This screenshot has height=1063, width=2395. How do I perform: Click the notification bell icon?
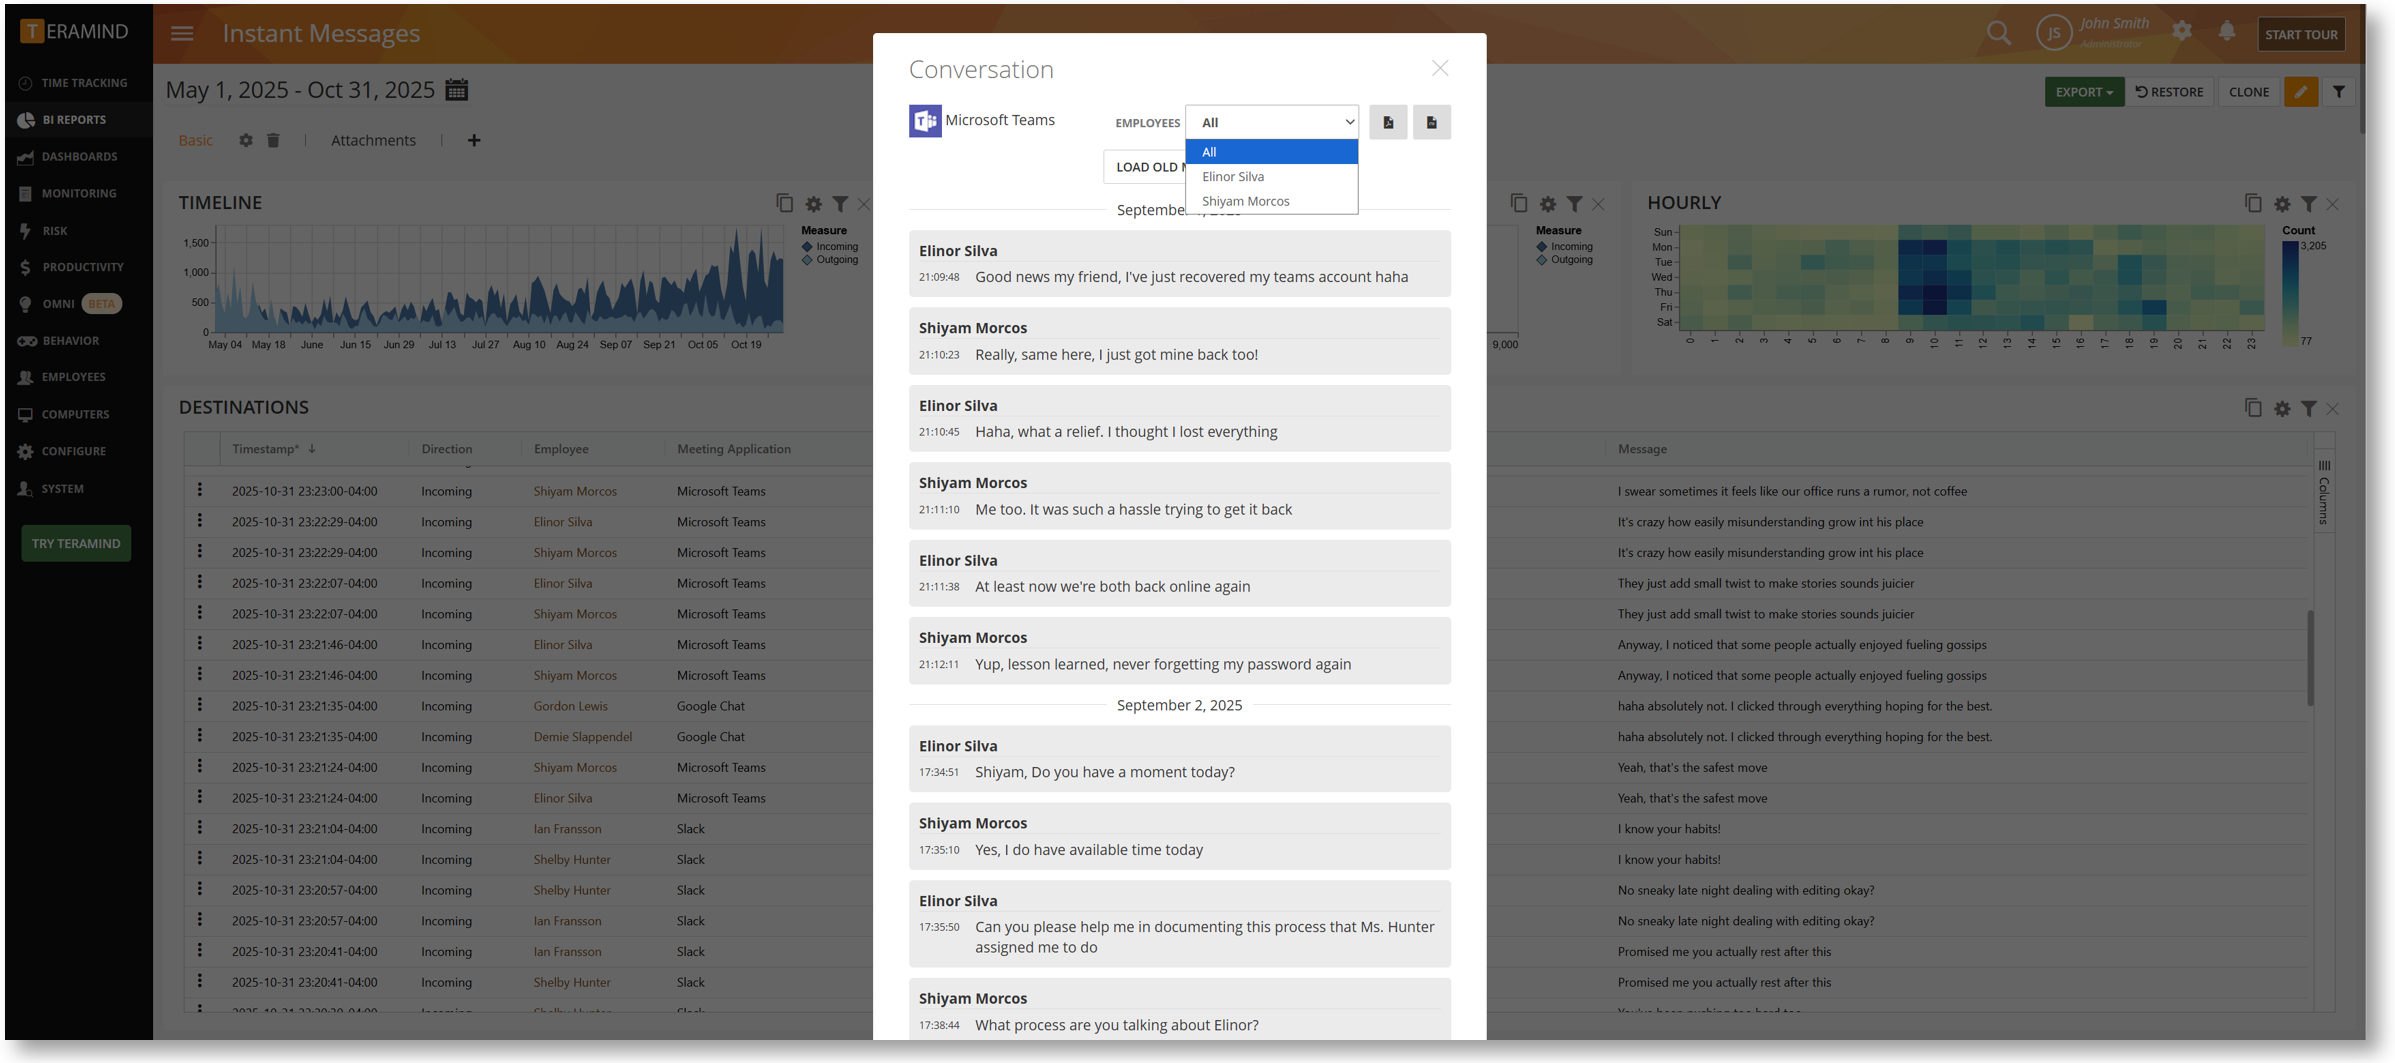click(2226, 33)
